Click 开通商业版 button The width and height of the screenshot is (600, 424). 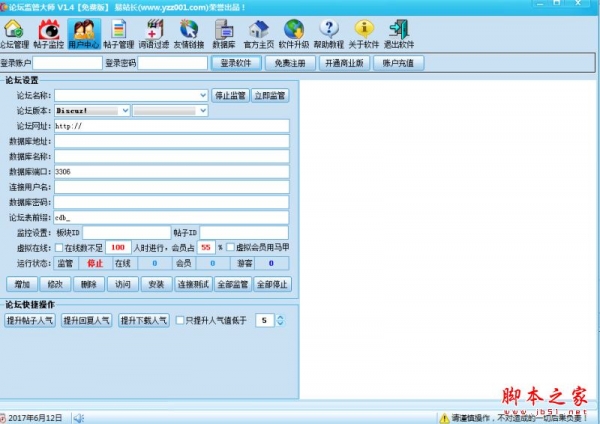click(344, 63)
